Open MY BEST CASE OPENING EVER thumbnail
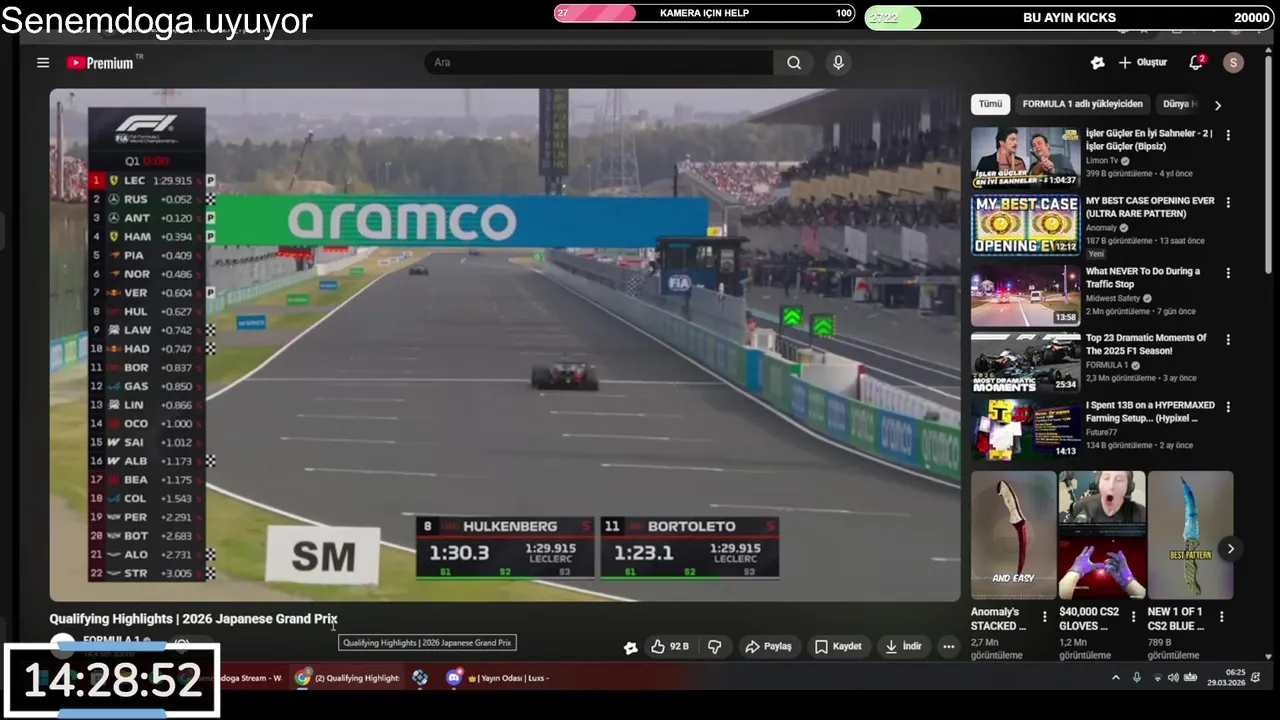 pos(1025,225)
